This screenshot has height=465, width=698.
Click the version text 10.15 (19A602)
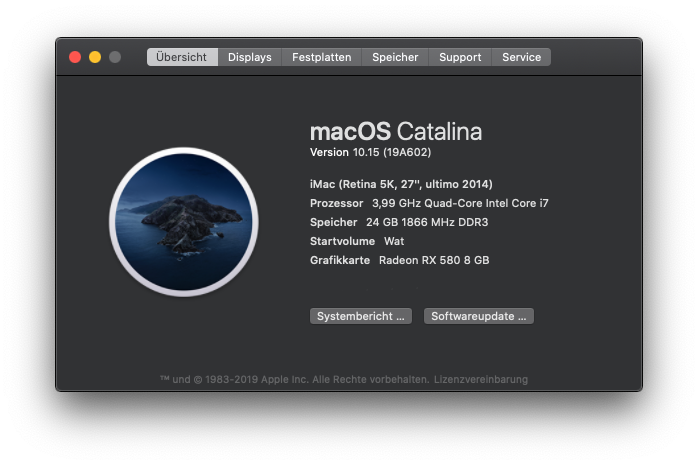392,152
